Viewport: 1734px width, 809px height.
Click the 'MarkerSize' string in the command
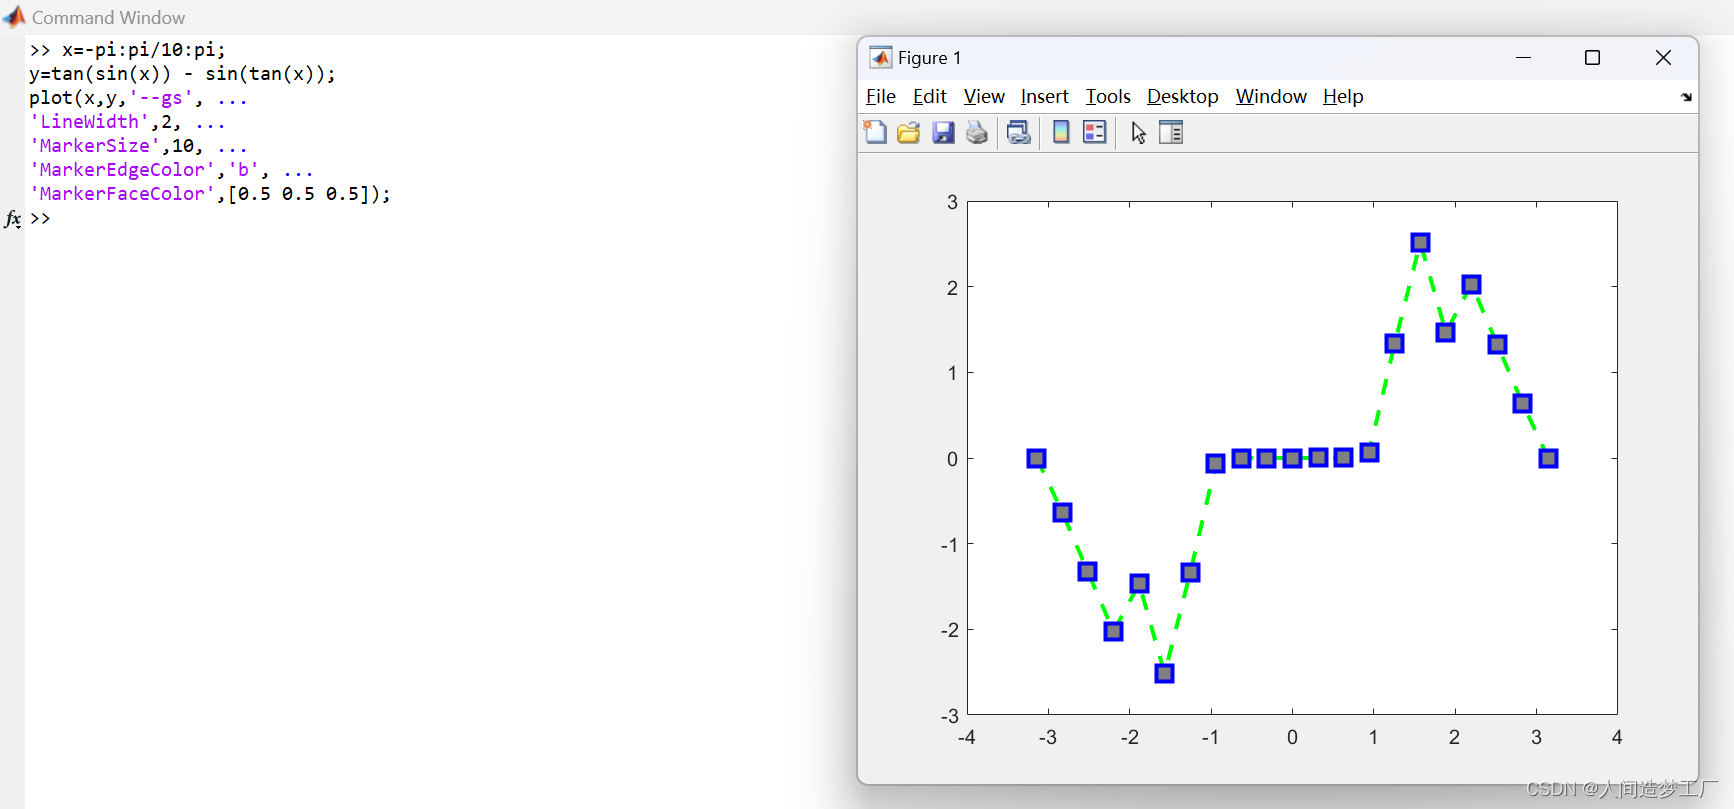coord(95,145)
